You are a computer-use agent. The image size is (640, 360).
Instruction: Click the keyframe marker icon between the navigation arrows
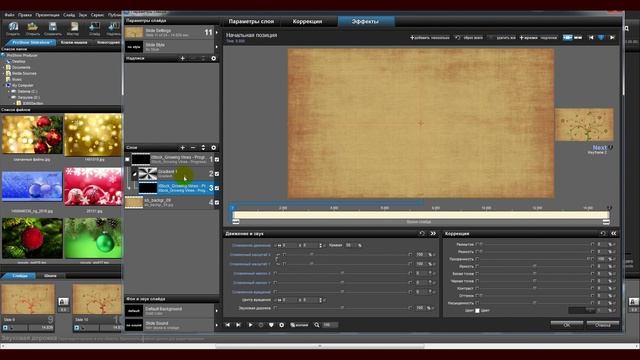tap(601, 38)
